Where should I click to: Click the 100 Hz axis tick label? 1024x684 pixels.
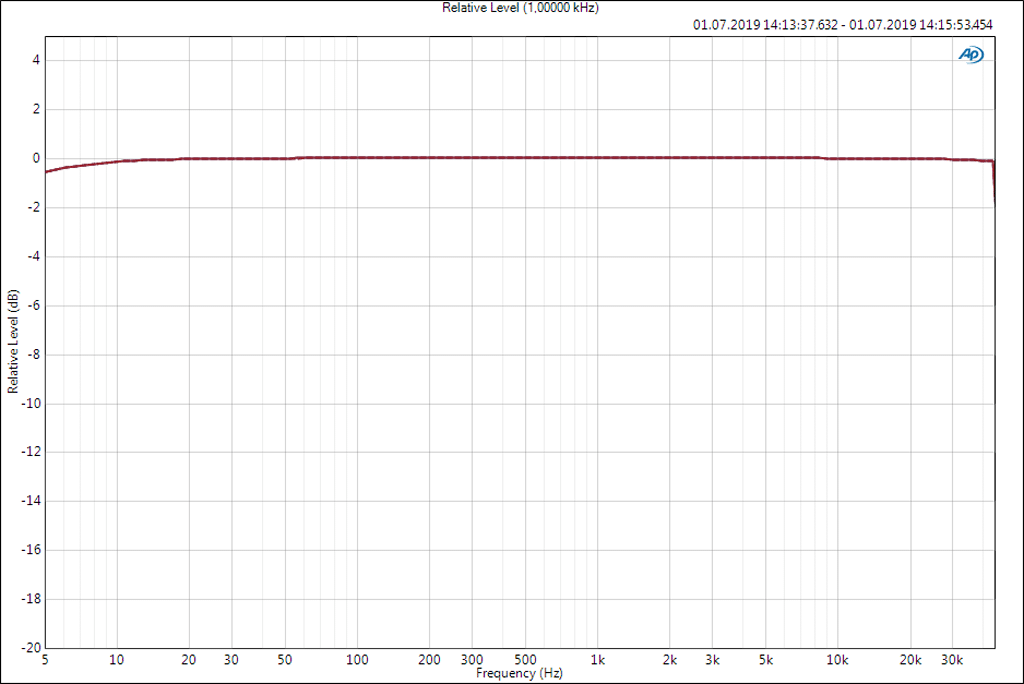[358, 660]
